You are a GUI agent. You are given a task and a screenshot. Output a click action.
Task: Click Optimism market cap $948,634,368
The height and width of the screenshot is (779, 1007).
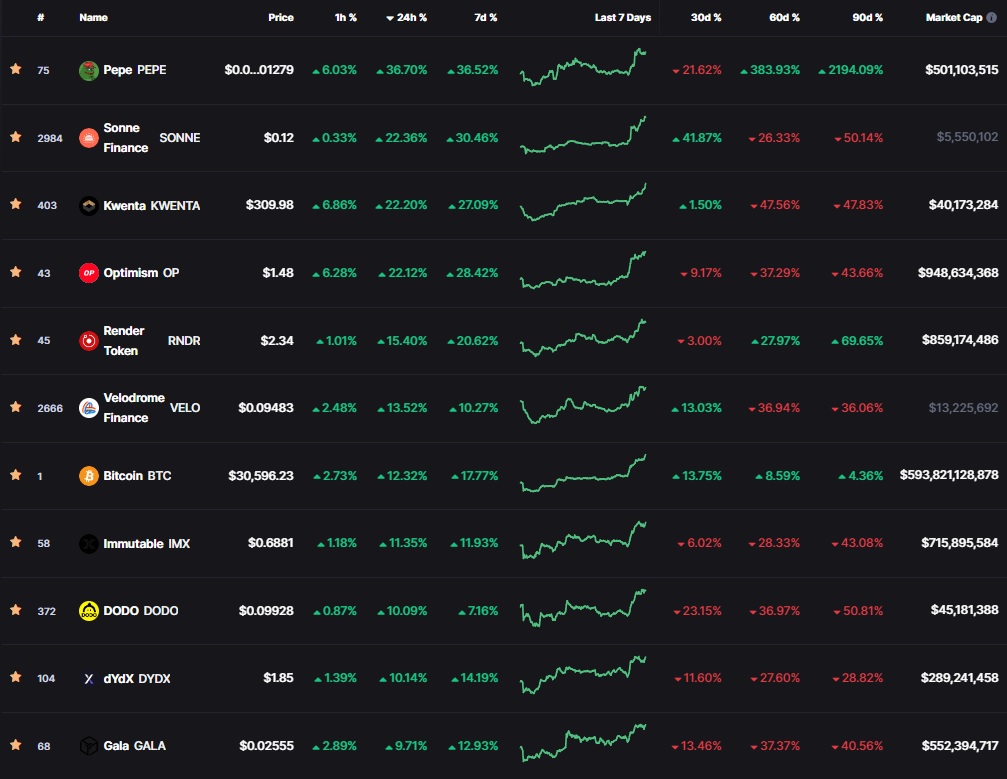(x=958, y=273)
